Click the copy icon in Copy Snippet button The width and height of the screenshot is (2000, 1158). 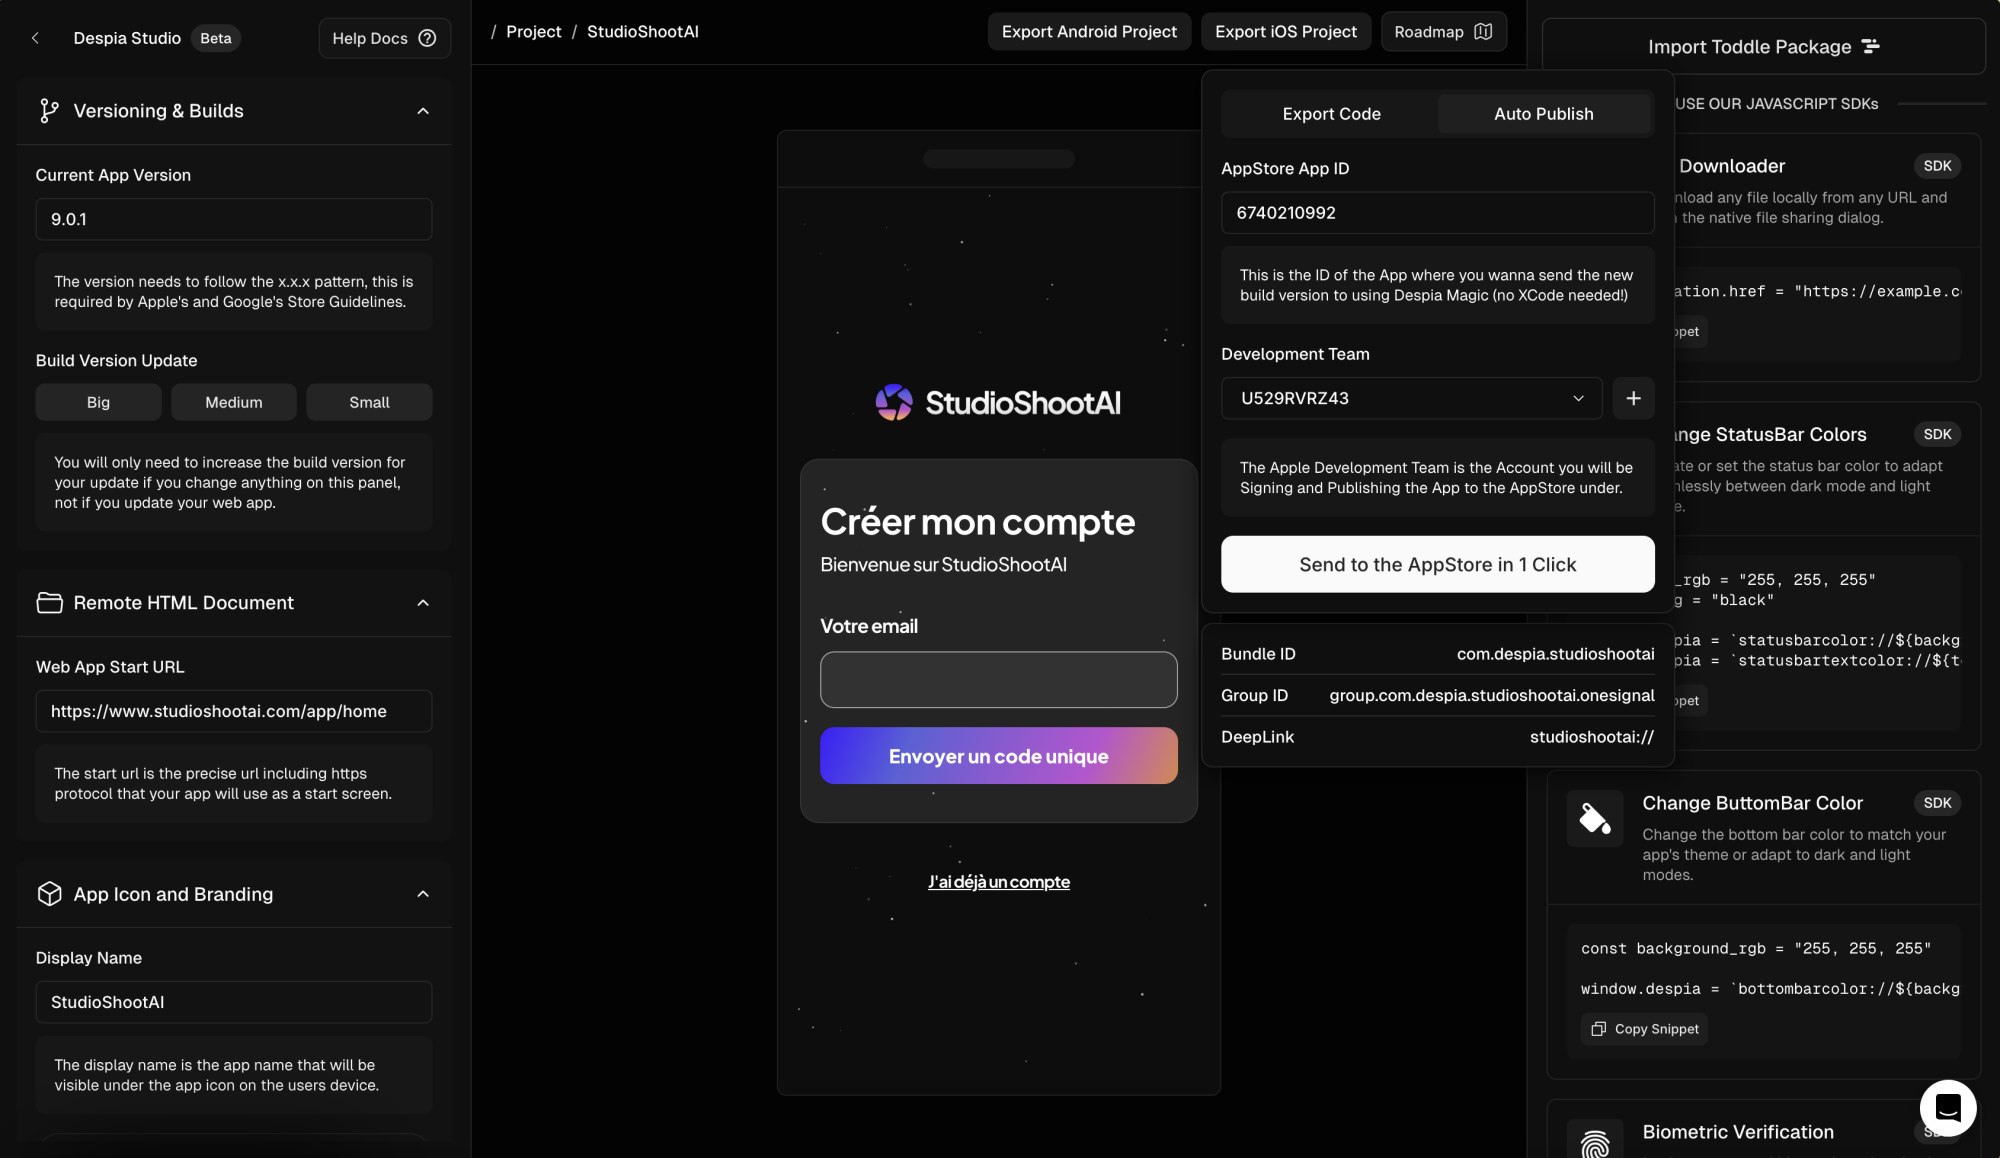click(1598, 1029)
